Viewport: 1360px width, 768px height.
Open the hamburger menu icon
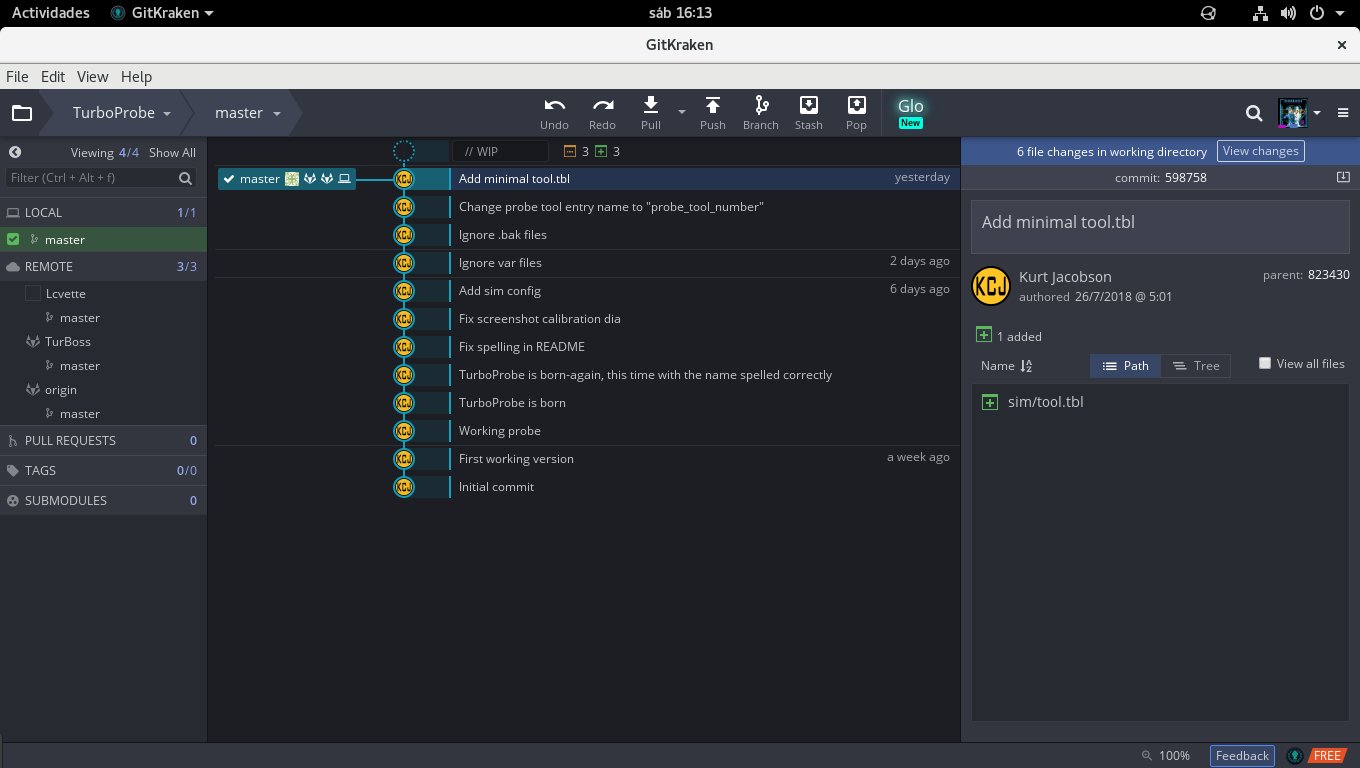(x=1343, y=113)
